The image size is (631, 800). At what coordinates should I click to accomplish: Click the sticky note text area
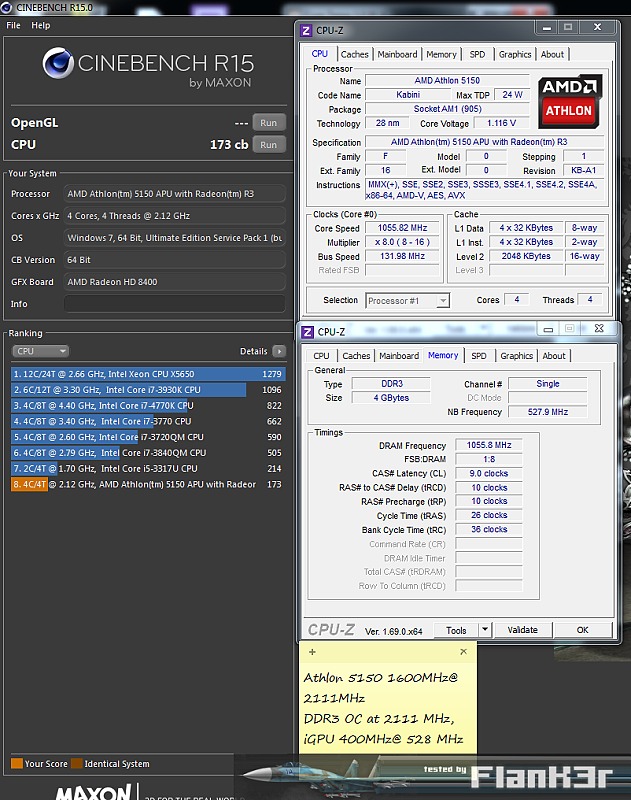(388, 708)
